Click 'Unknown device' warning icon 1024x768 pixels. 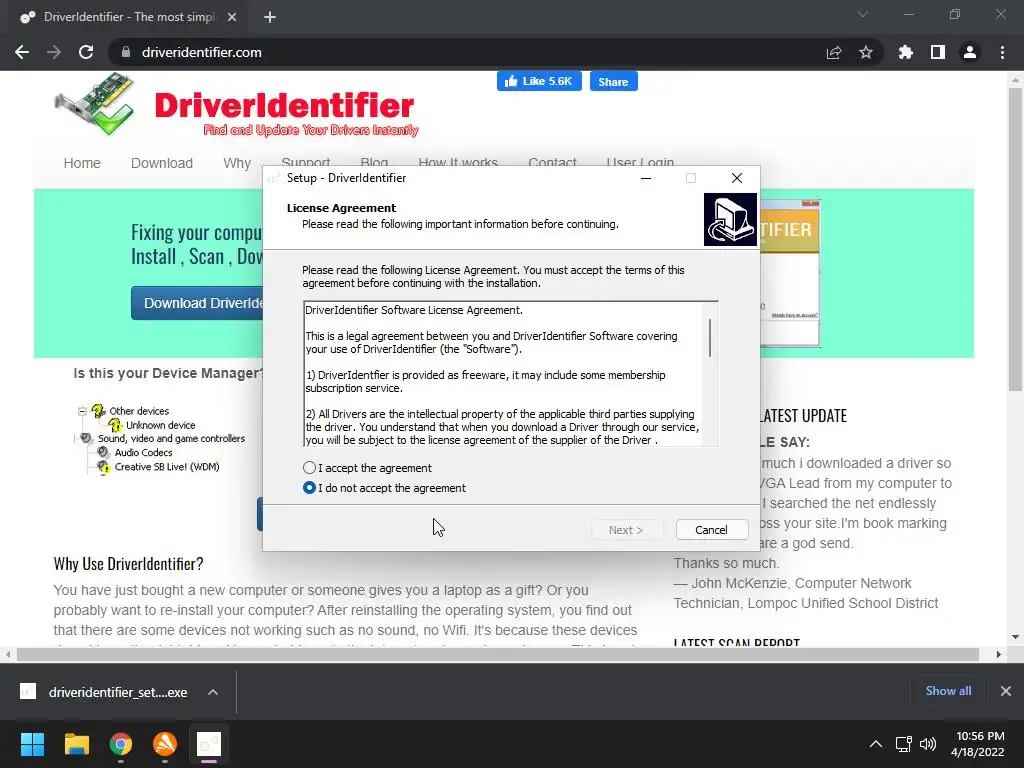[x=116, y=425]
